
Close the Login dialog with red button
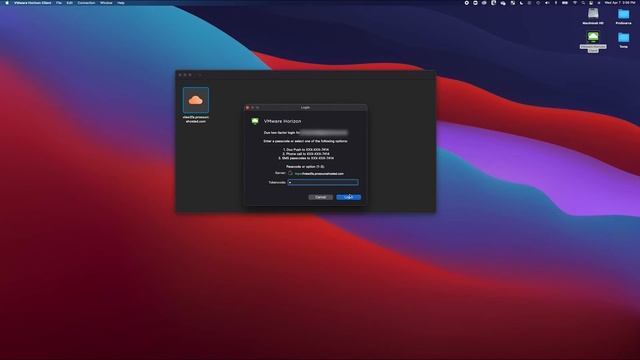coord(247,107)
